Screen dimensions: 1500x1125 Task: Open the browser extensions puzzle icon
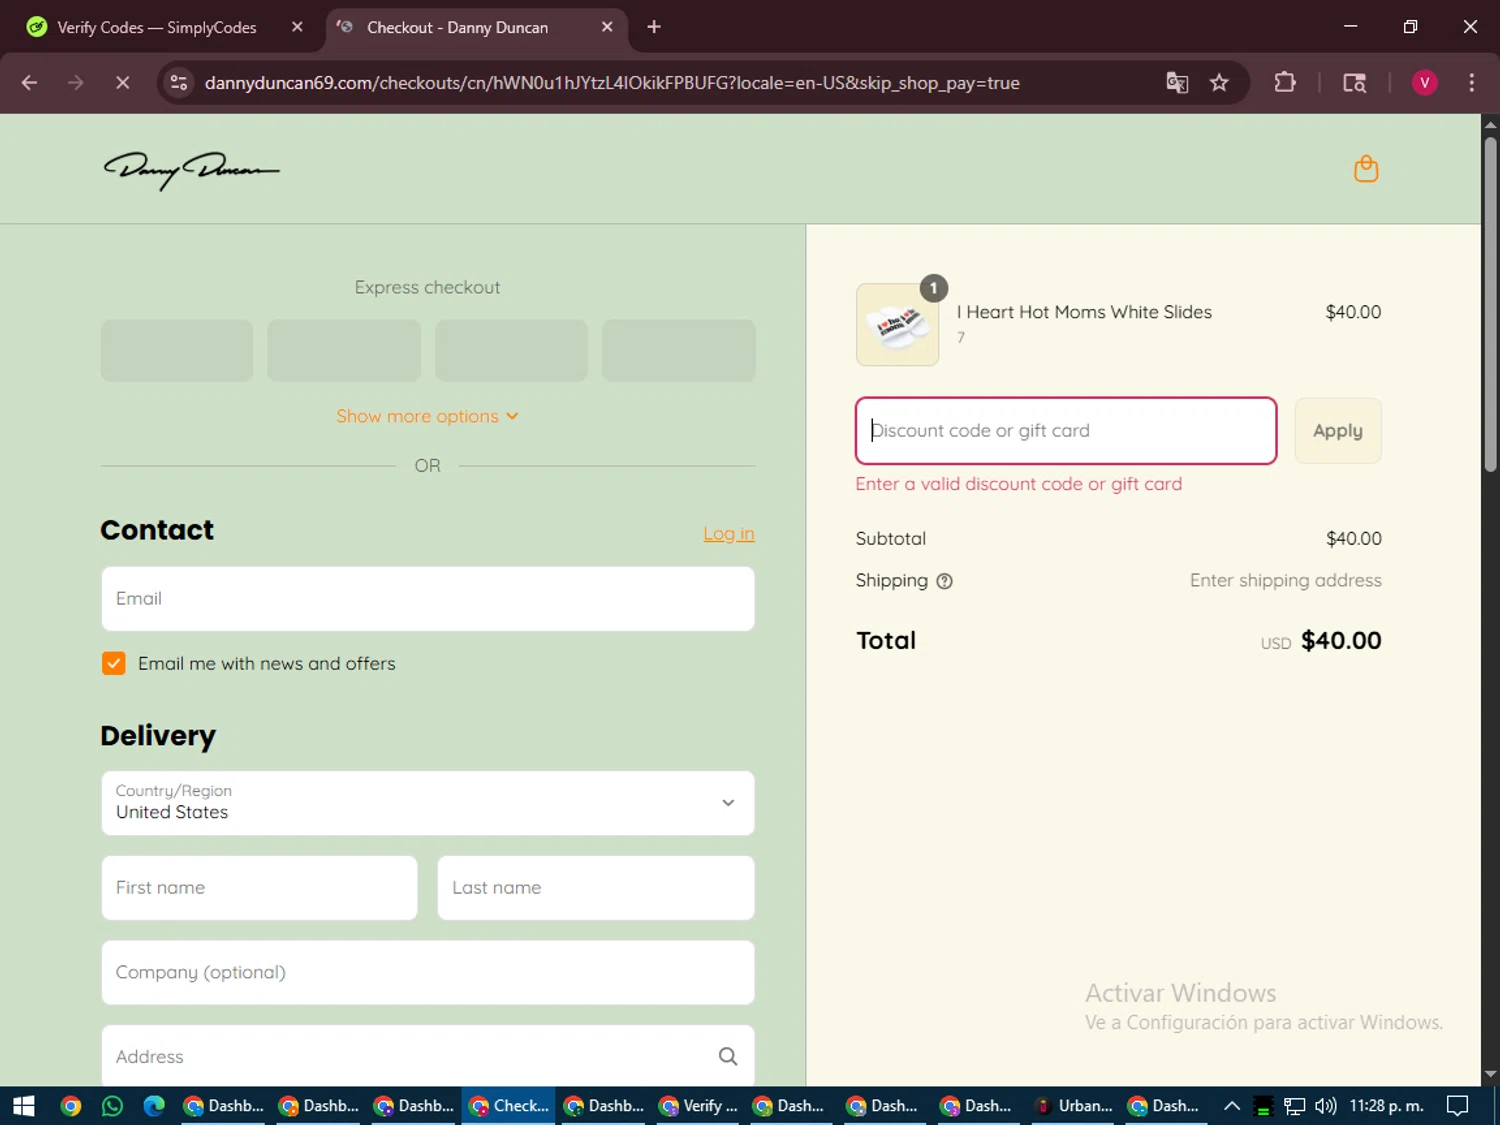click(1285, 83)
